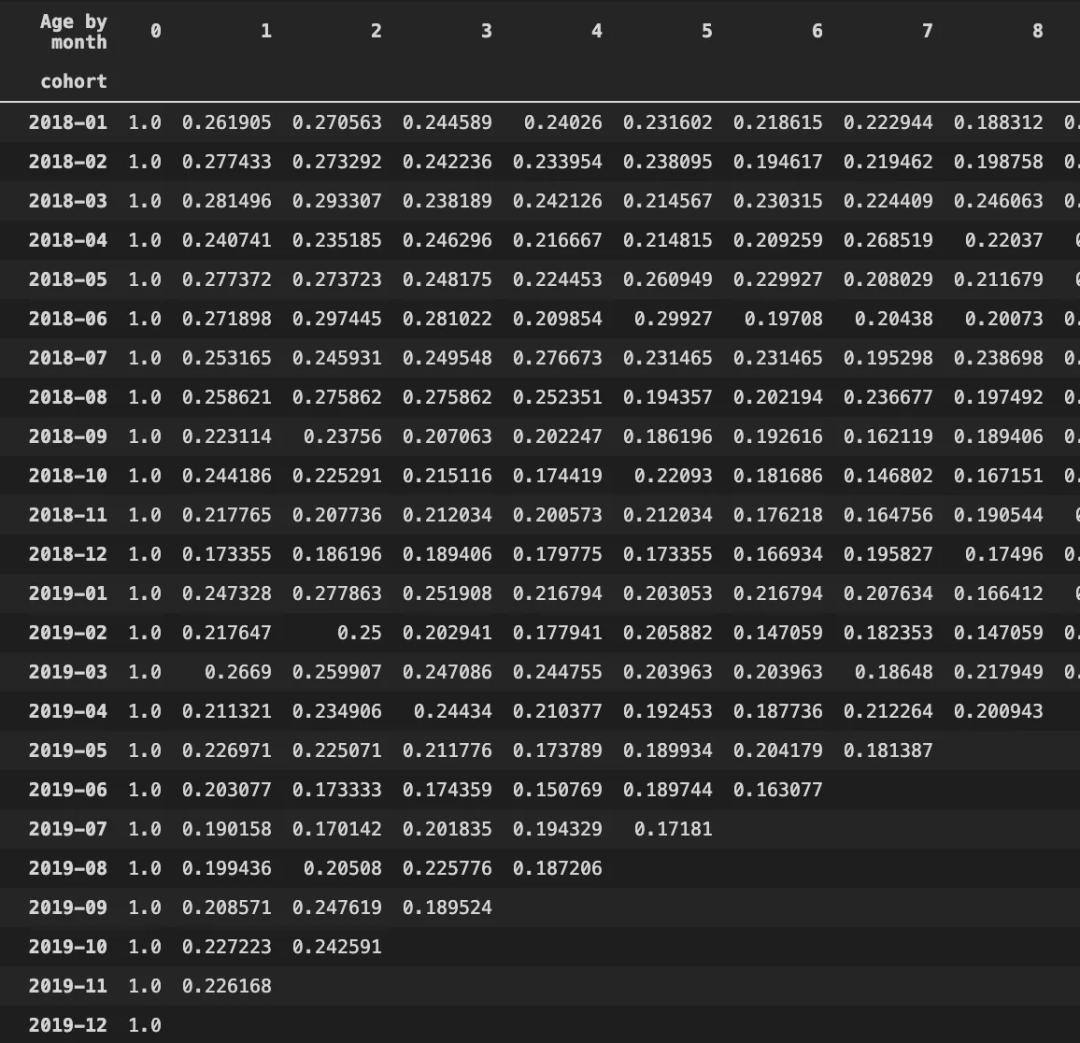
Task: Click cell value 0.268519
Action: [x=888, y=240]
